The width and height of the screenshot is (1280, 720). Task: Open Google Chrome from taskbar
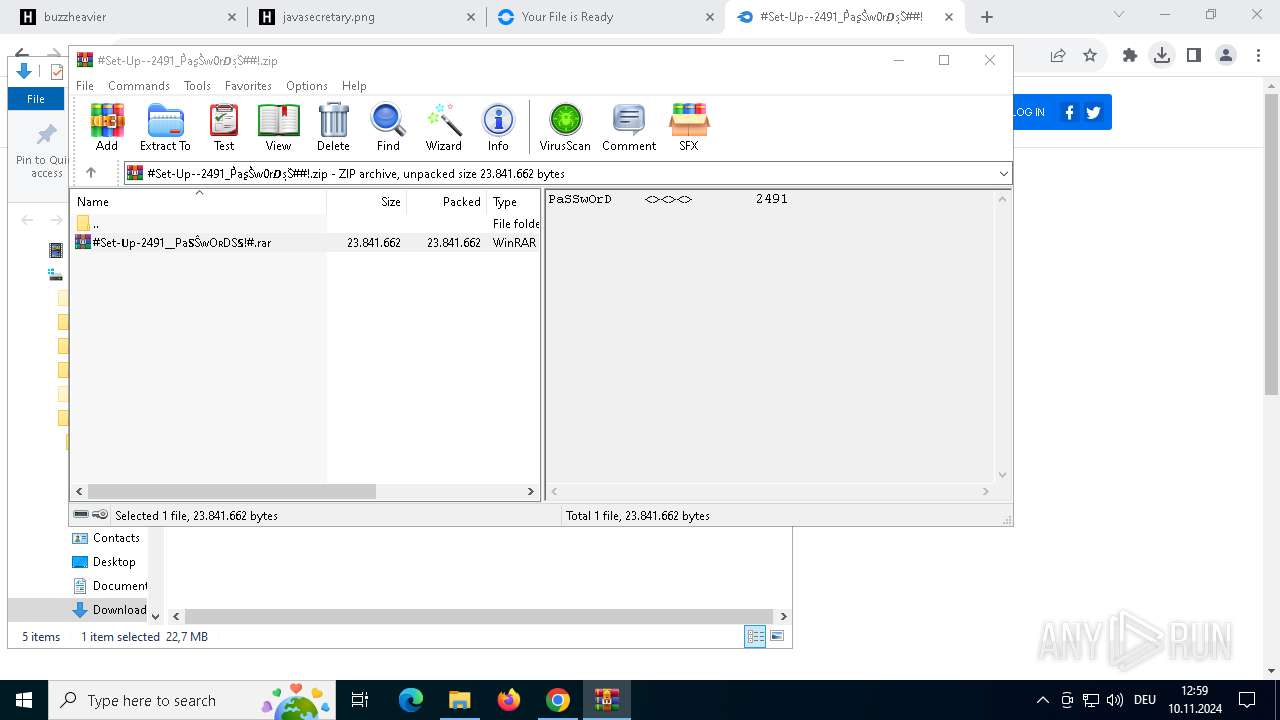558,700
